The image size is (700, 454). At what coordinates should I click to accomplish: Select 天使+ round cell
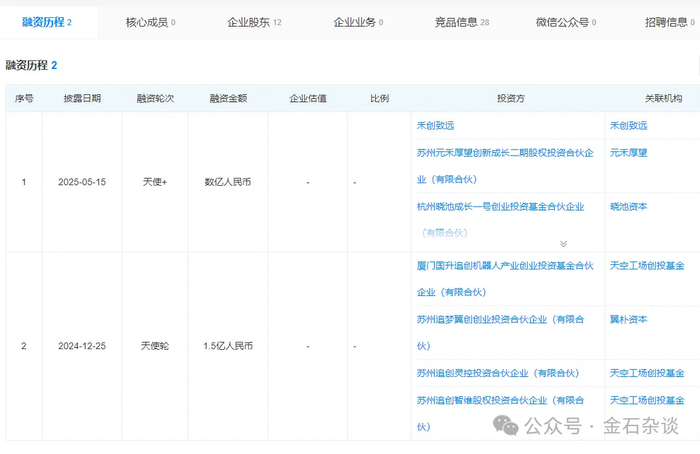point(155,182)
